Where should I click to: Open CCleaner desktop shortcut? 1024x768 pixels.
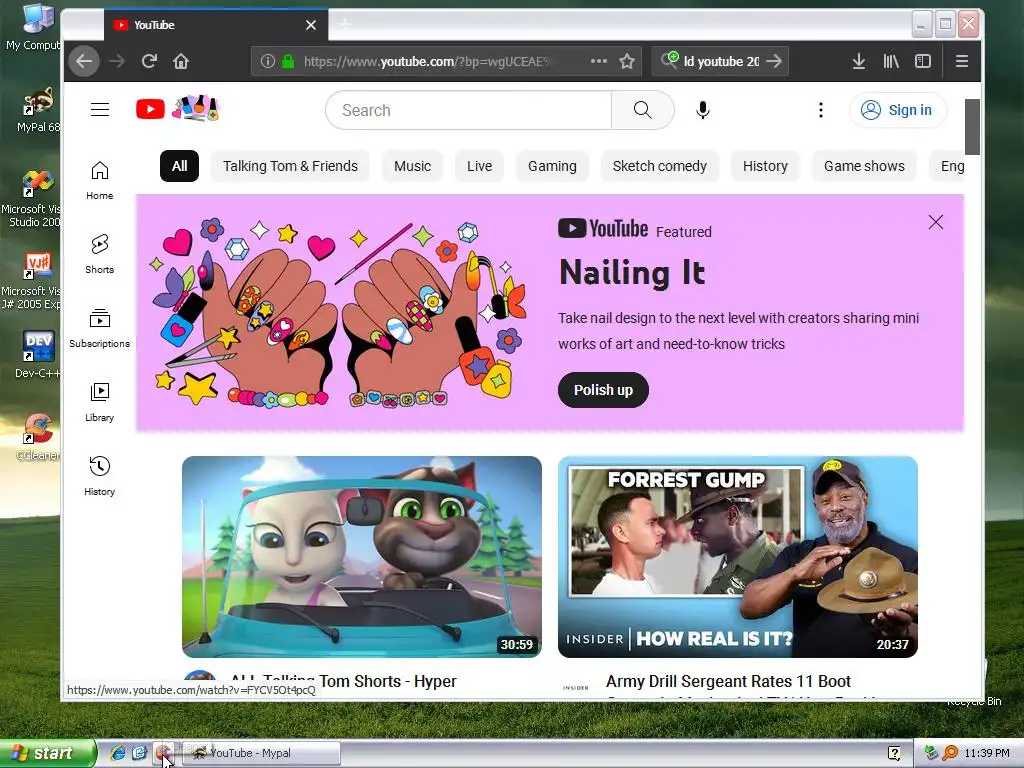[37, 437]
